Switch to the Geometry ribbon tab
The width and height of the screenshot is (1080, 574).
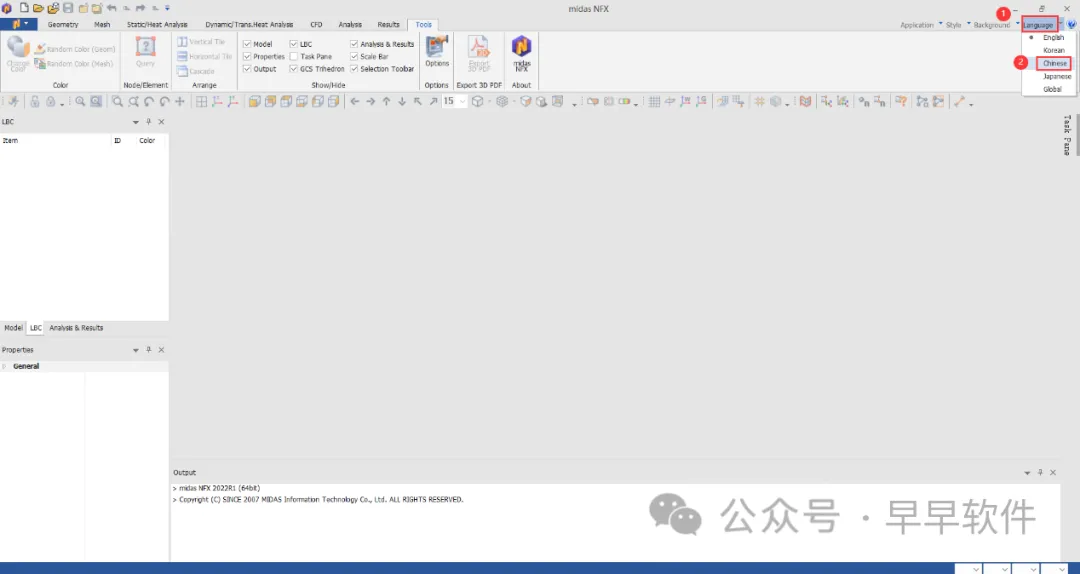click(63, 24)
